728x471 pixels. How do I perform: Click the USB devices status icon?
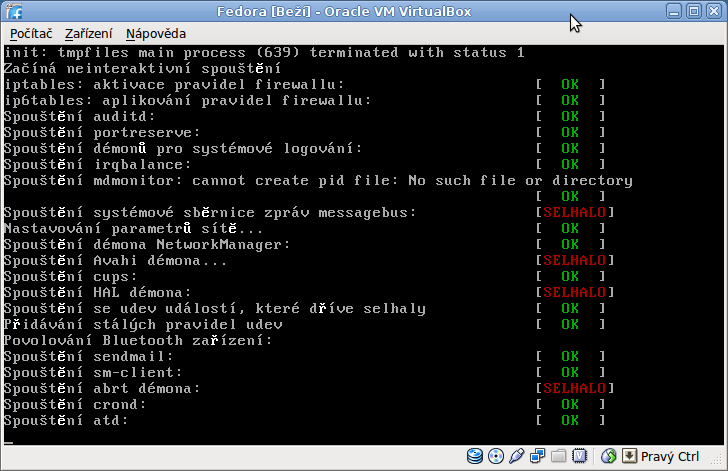click(516, 457)
